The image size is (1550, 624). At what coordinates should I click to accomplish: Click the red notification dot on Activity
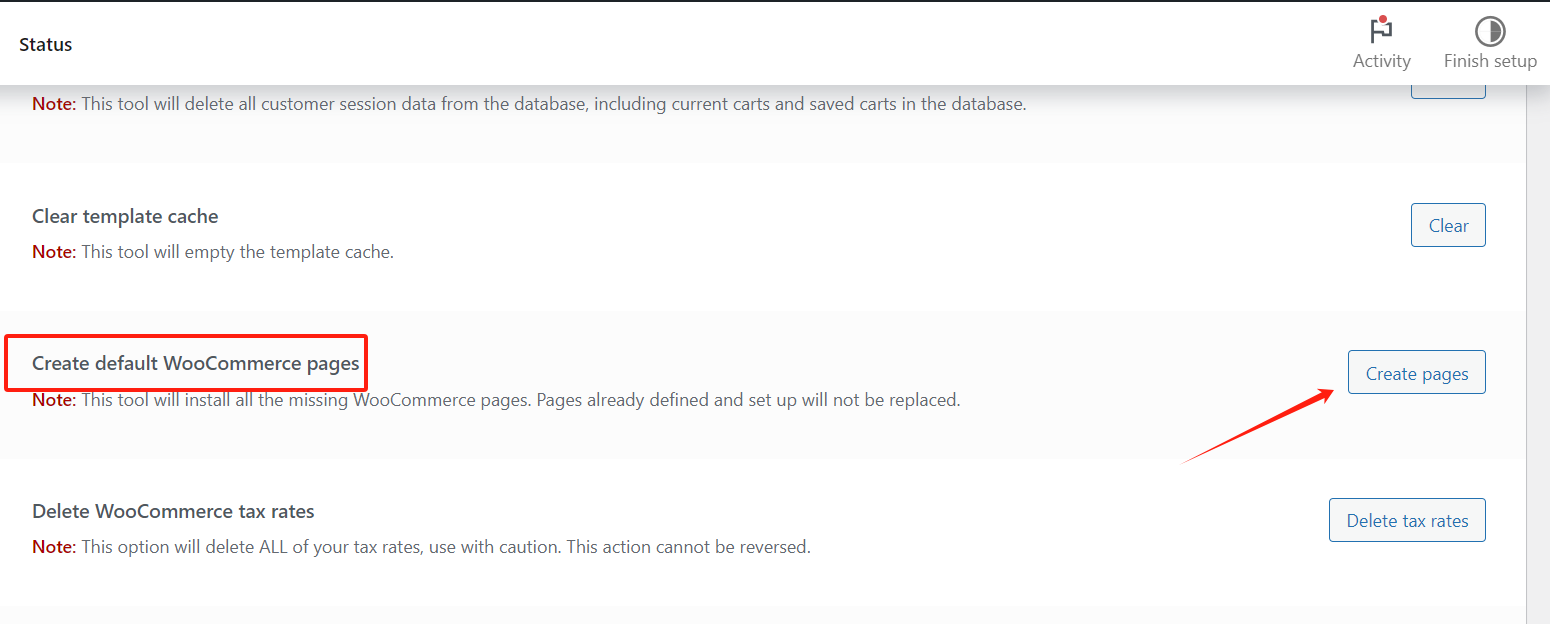pos(1384,19)
